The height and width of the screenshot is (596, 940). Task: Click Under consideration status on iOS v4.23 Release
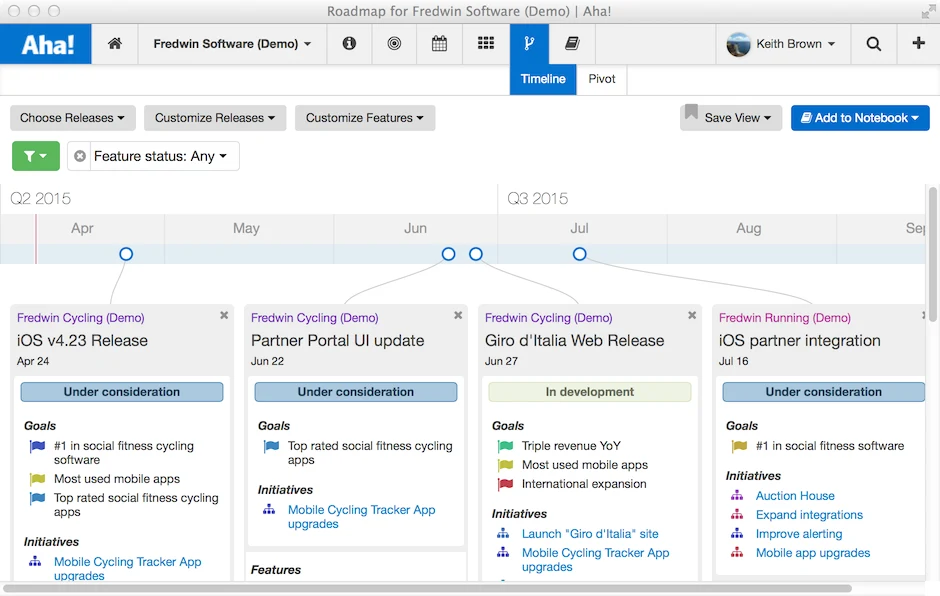point(122,392)
